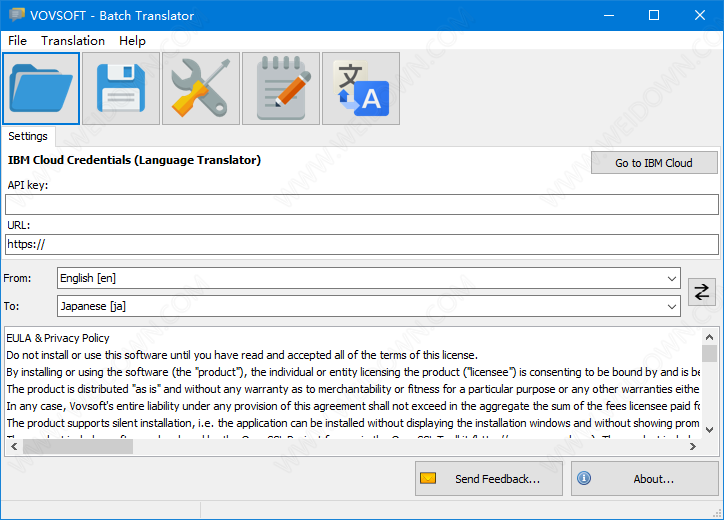Viewport: 724px width, 520px height.
Task: Click the info icon on About button
Action: [584, 478]
